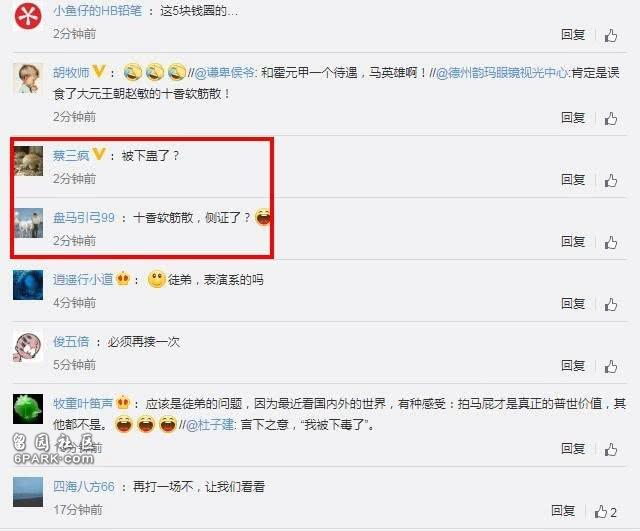Reply to 胡牧师's comment
Image resolution: width=640 pixels, height=531 pixels.
(x=573, y=118)
